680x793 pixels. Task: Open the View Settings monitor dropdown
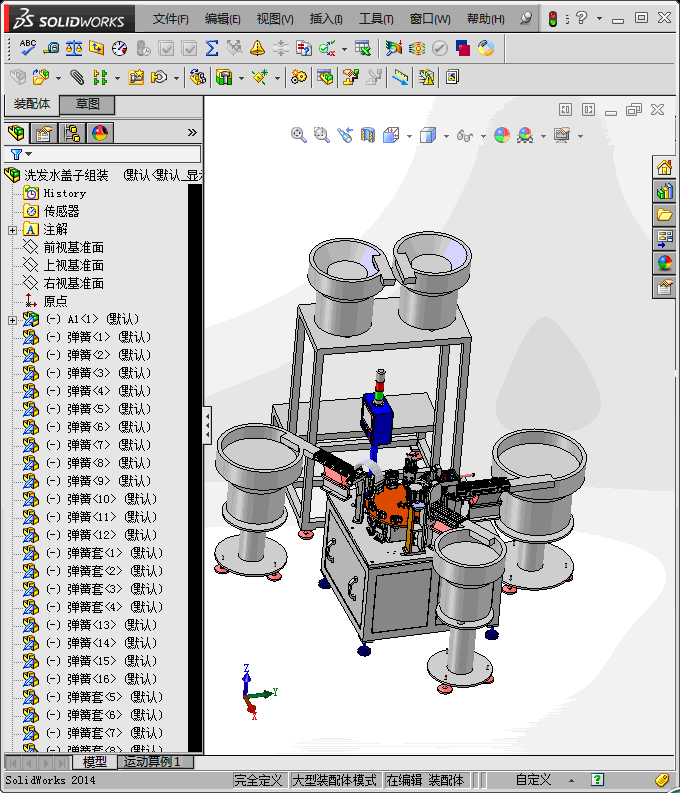[x=580, y=136]
